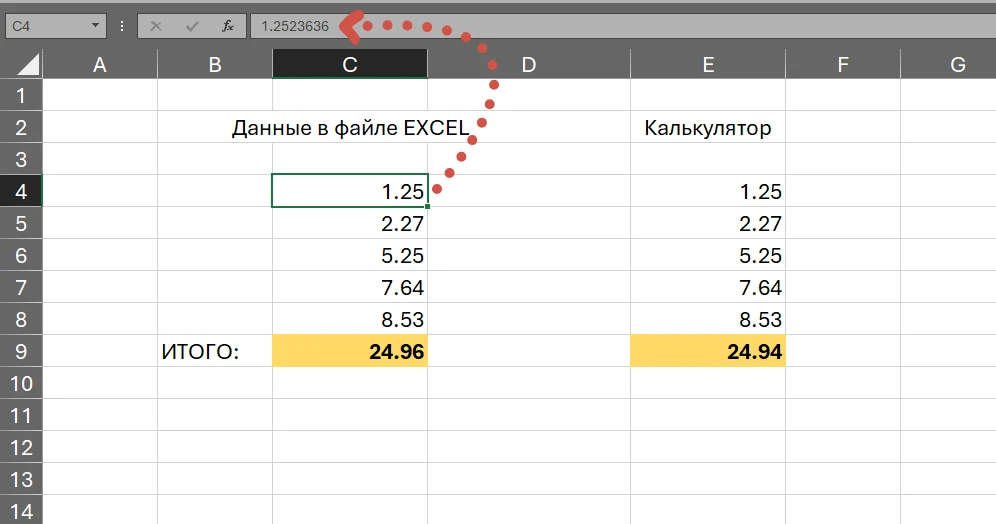
Task: Select row 1 header
Action: [21, 95]
